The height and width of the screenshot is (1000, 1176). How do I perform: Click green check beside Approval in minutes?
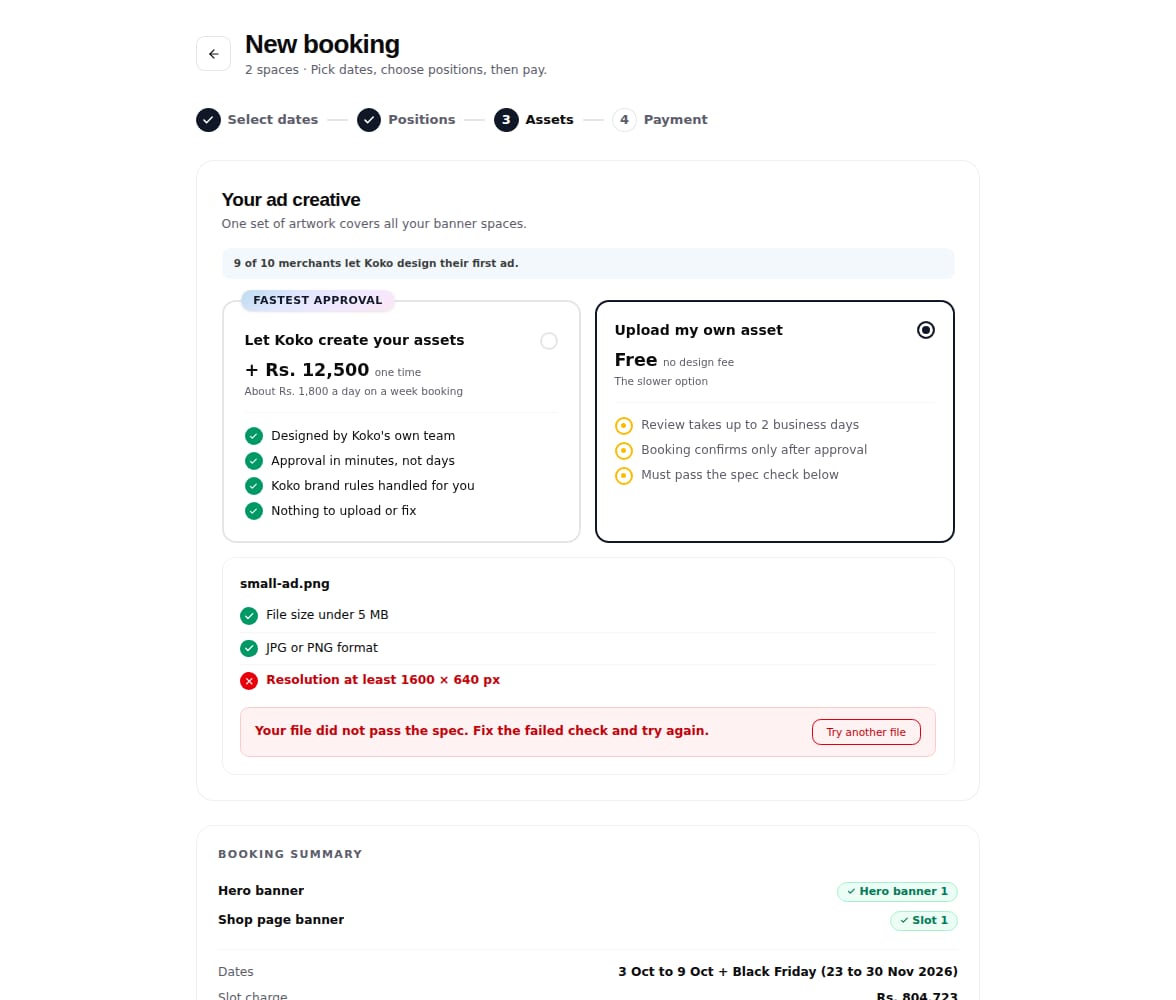point(254,461)
